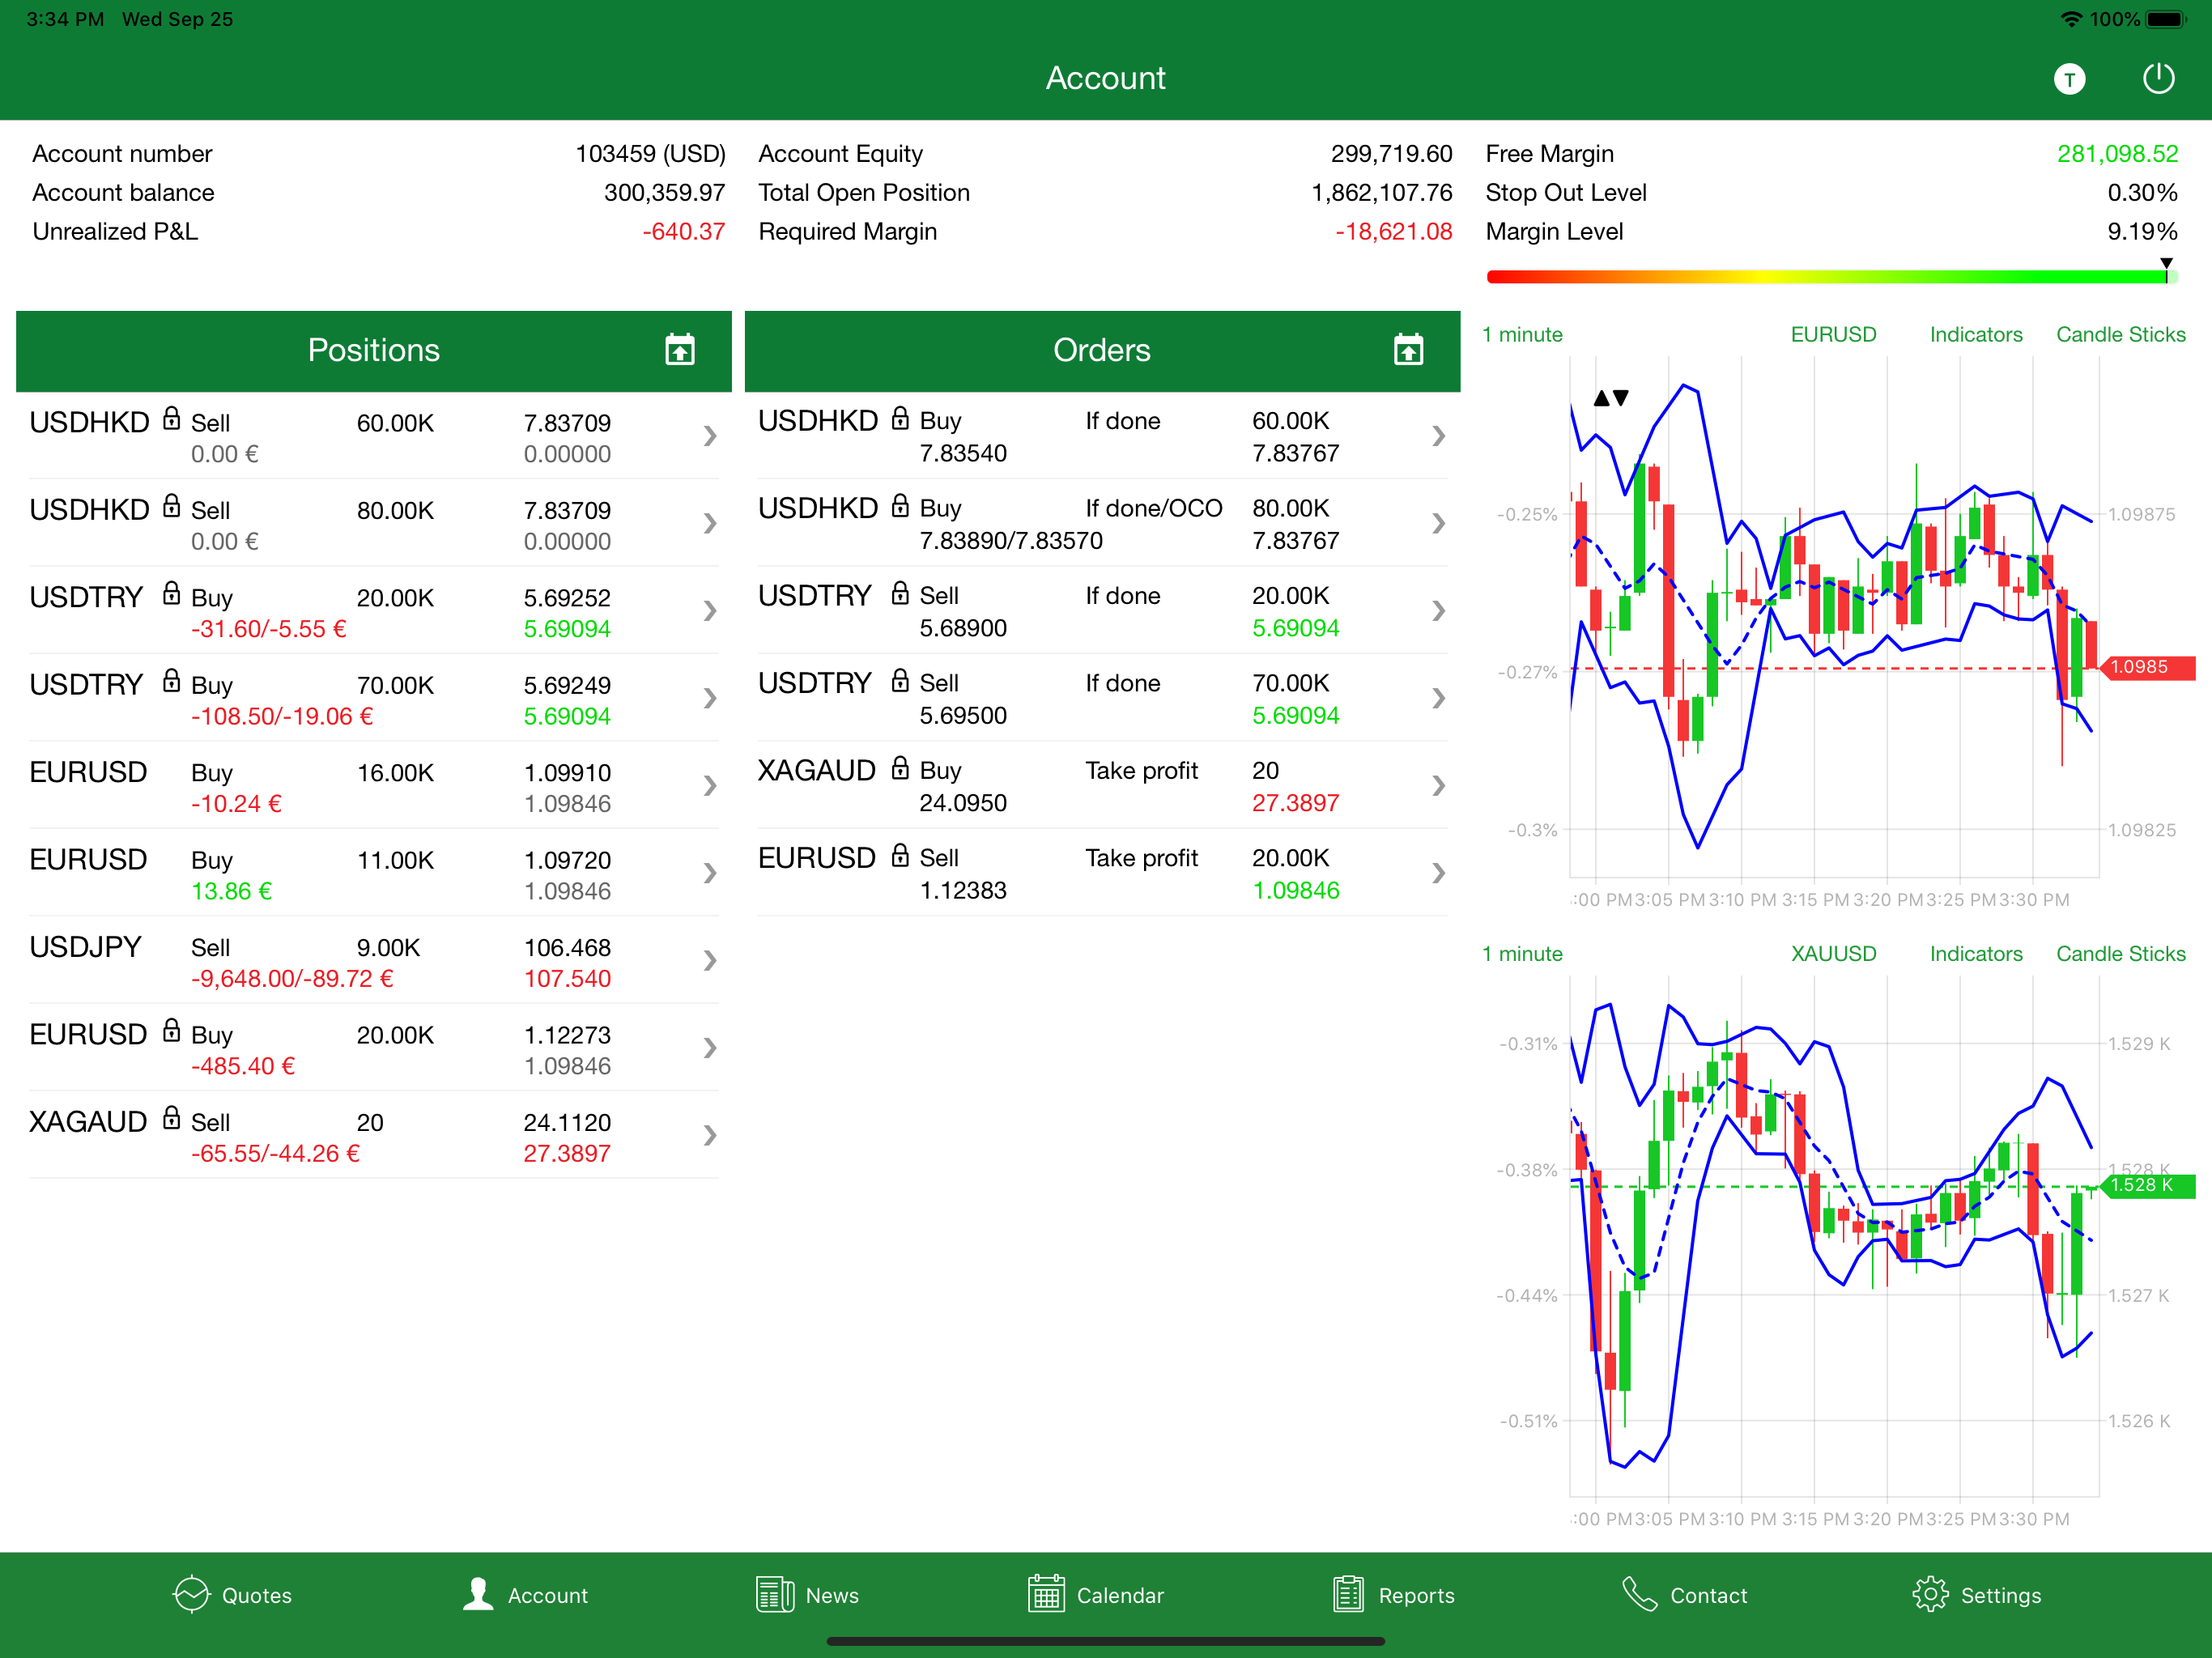
Task: Tap the power logout icon
Action: click(x=2159, y=78)
